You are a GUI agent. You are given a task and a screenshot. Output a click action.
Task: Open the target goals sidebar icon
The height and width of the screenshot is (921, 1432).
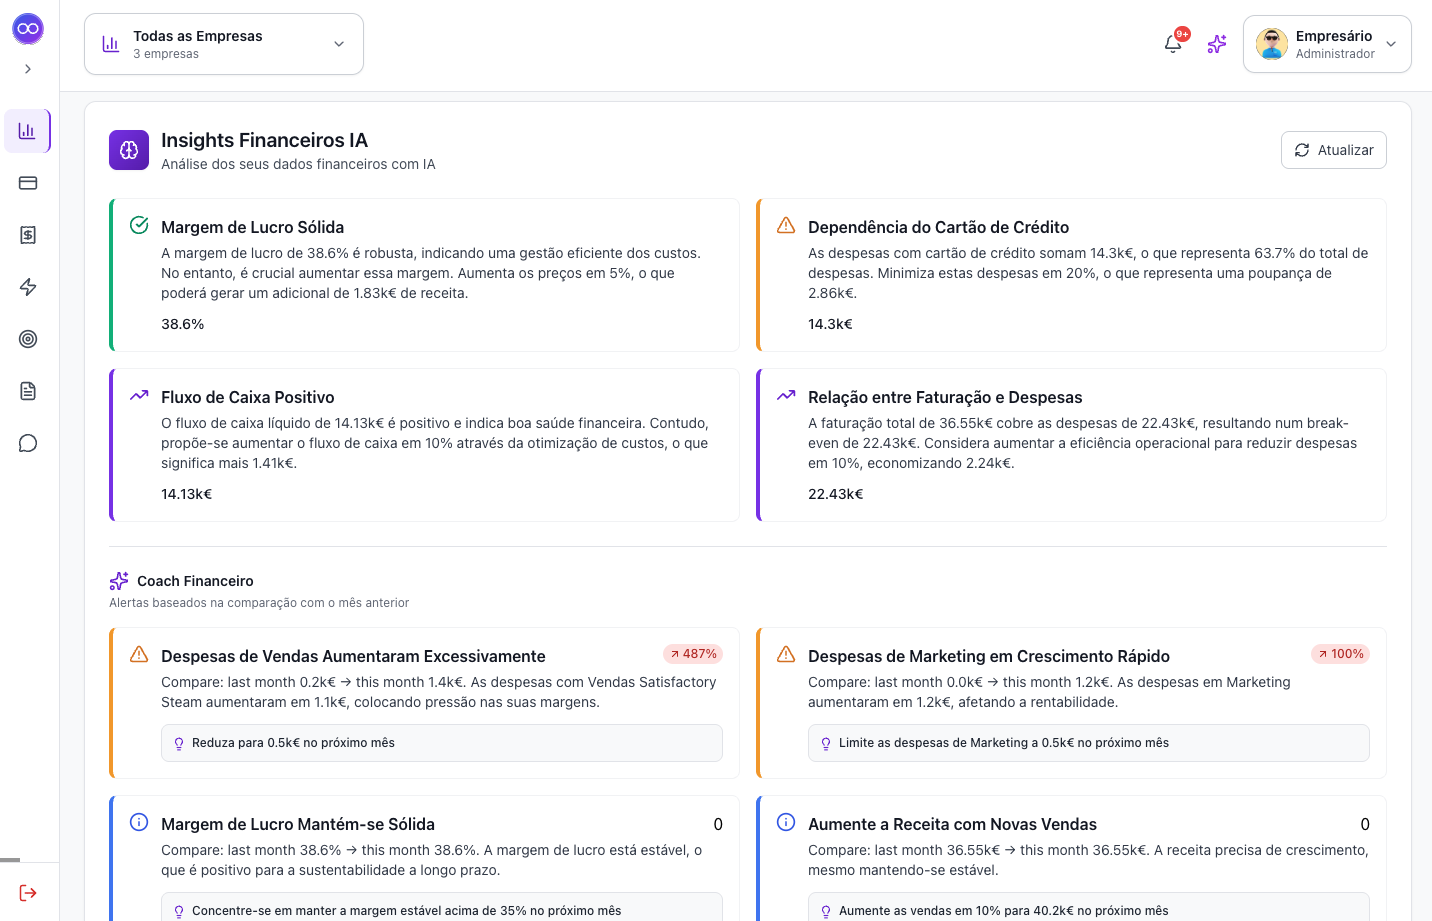click(28, 339)
